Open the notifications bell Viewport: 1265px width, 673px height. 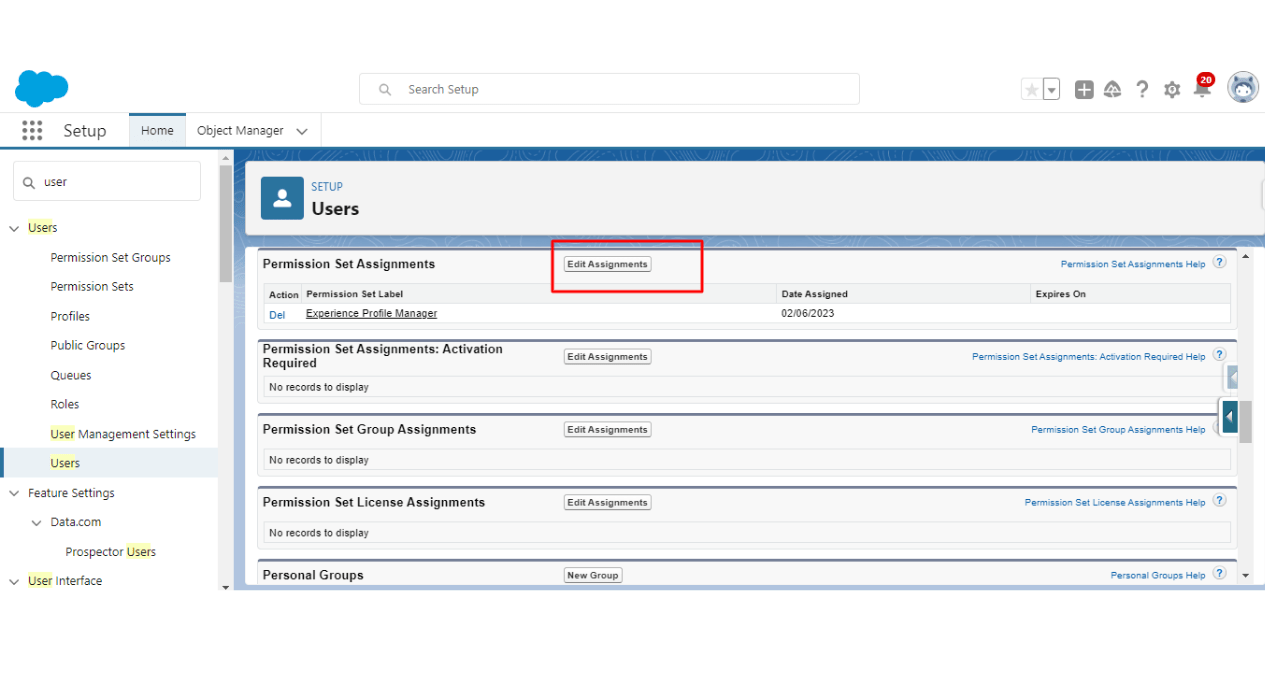tap(1202, 89)
